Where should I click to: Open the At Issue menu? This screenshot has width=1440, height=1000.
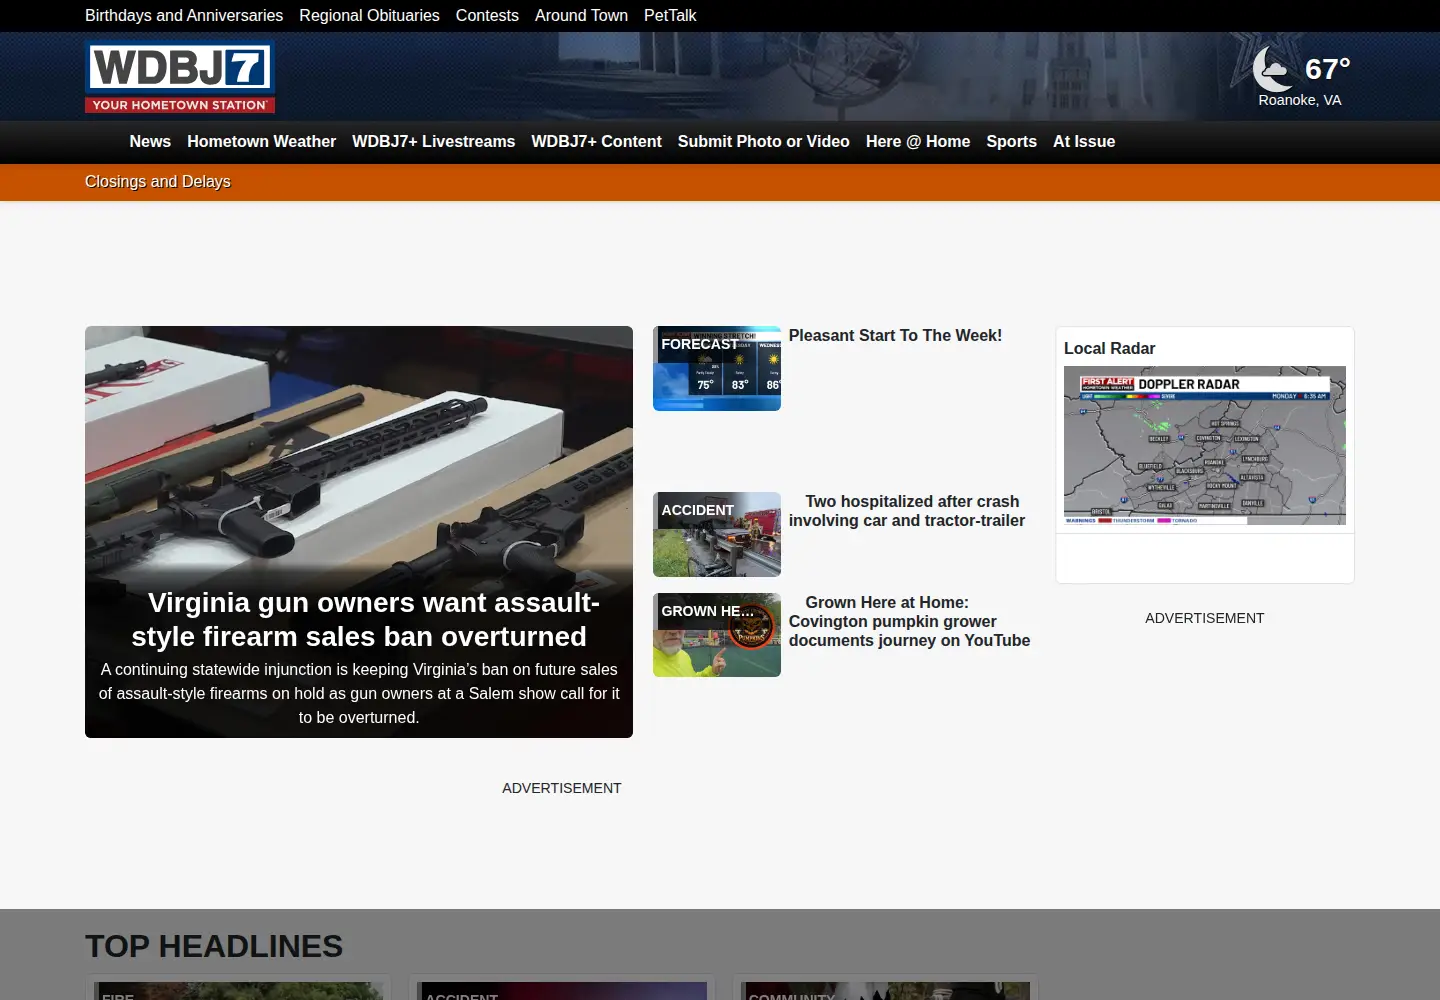1084,142
